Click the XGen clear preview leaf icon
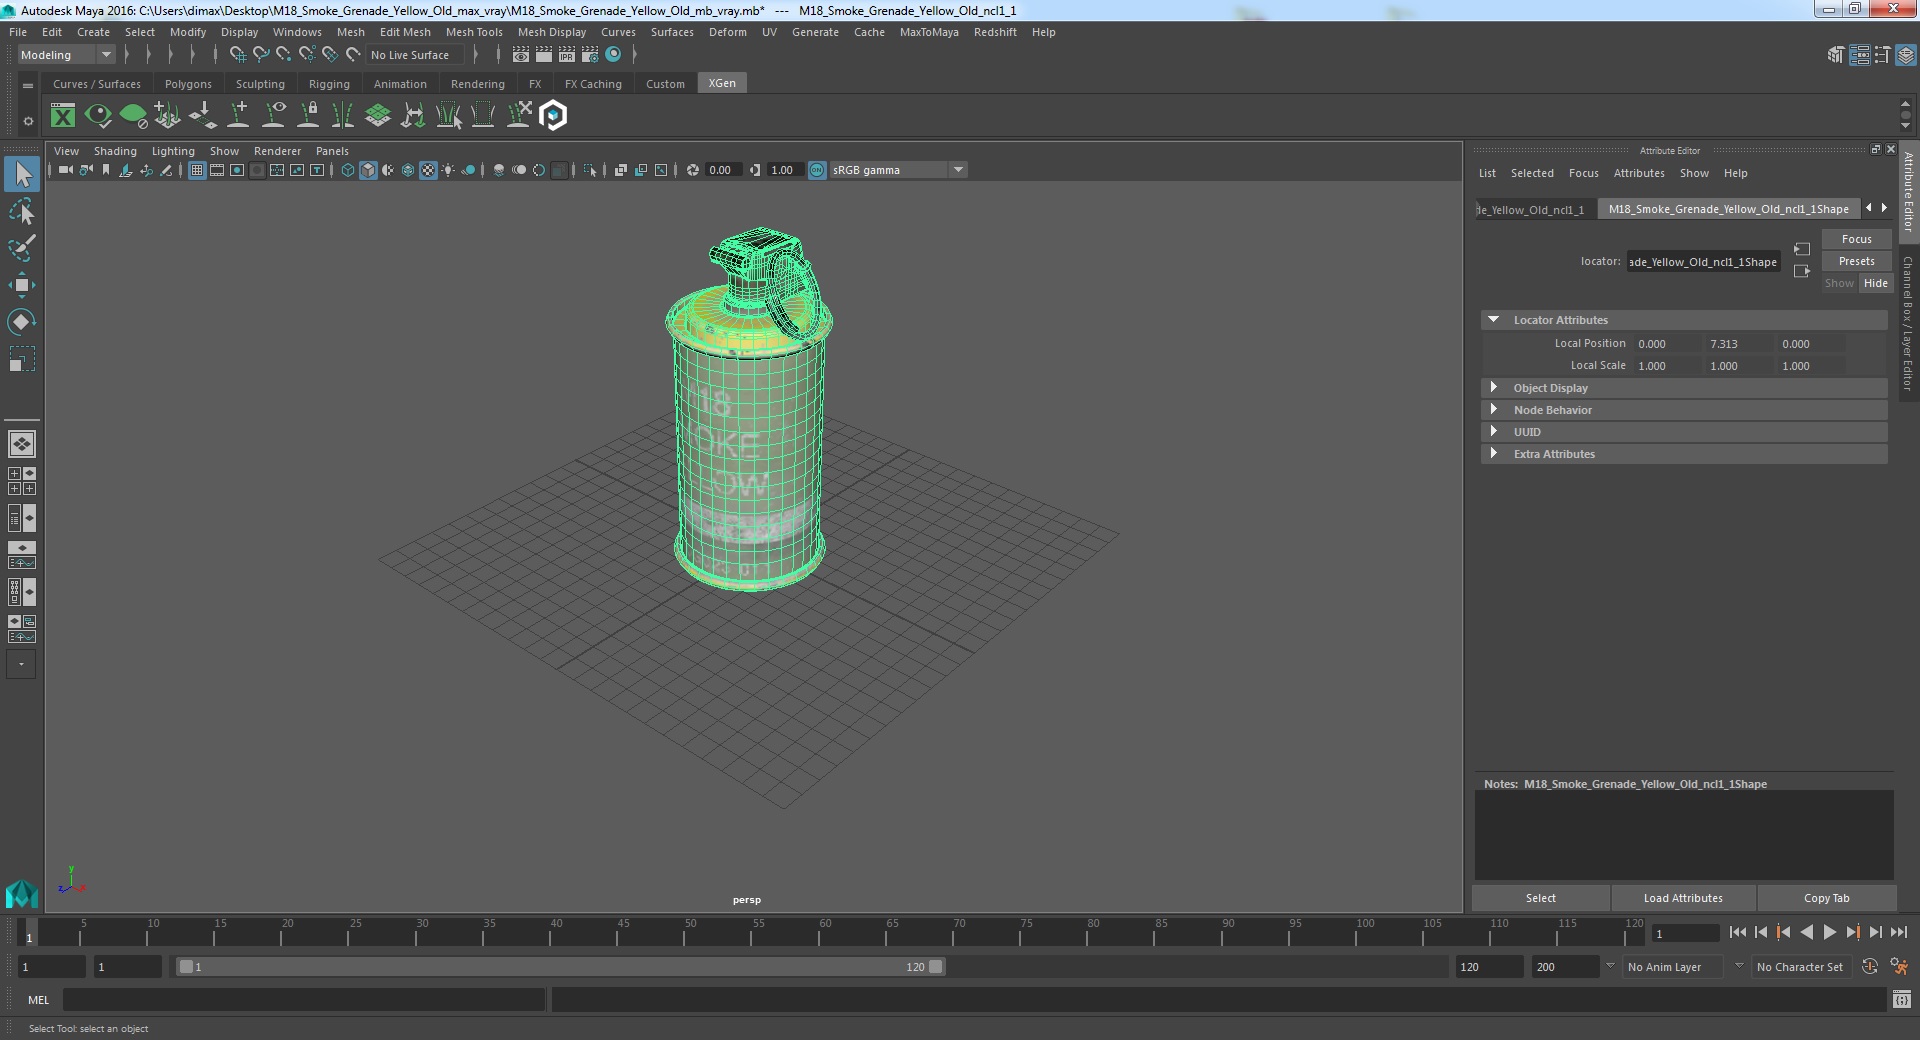 [133, 116]
